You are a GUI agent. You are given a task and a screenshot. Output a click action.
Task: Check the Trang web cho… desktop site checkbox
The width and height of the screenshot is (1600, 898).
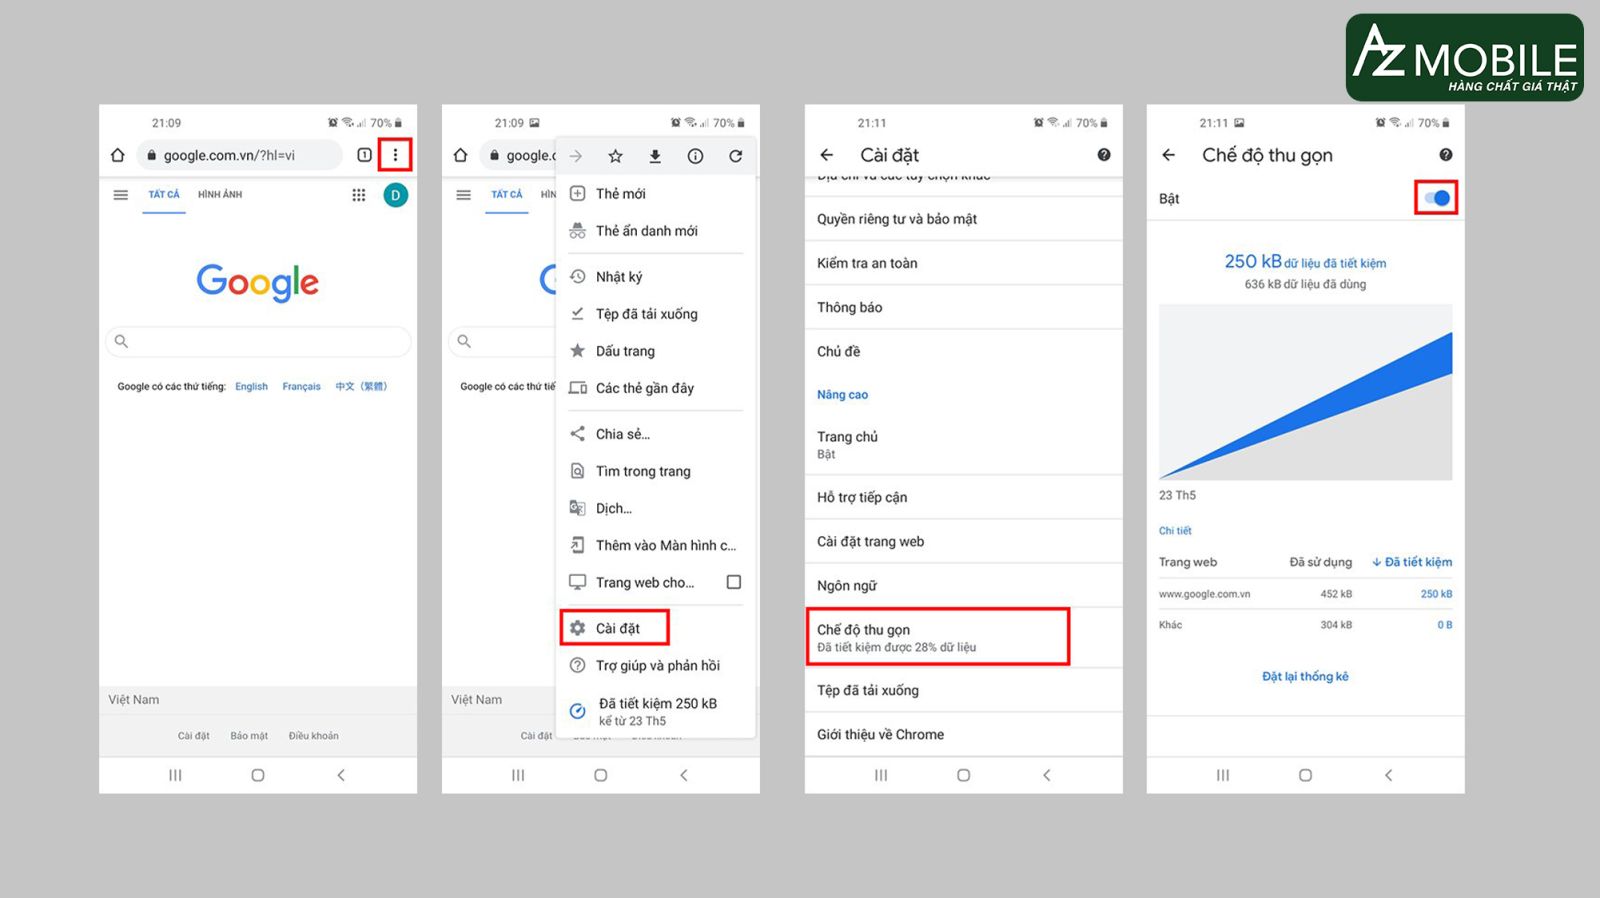click(x=734, y=582)
